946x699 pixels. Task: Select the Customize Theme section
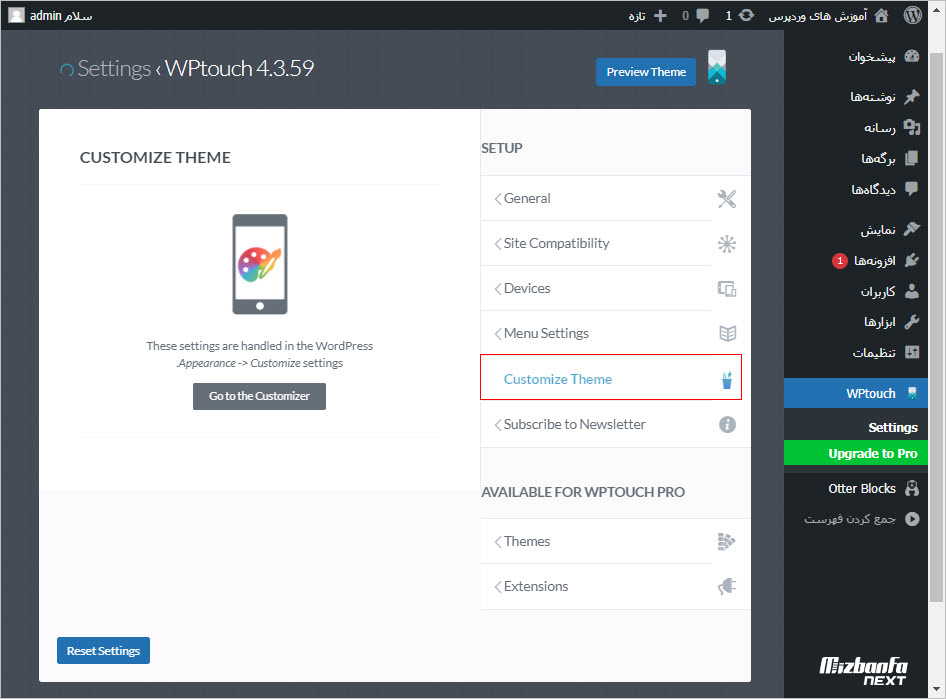point(611,378)
